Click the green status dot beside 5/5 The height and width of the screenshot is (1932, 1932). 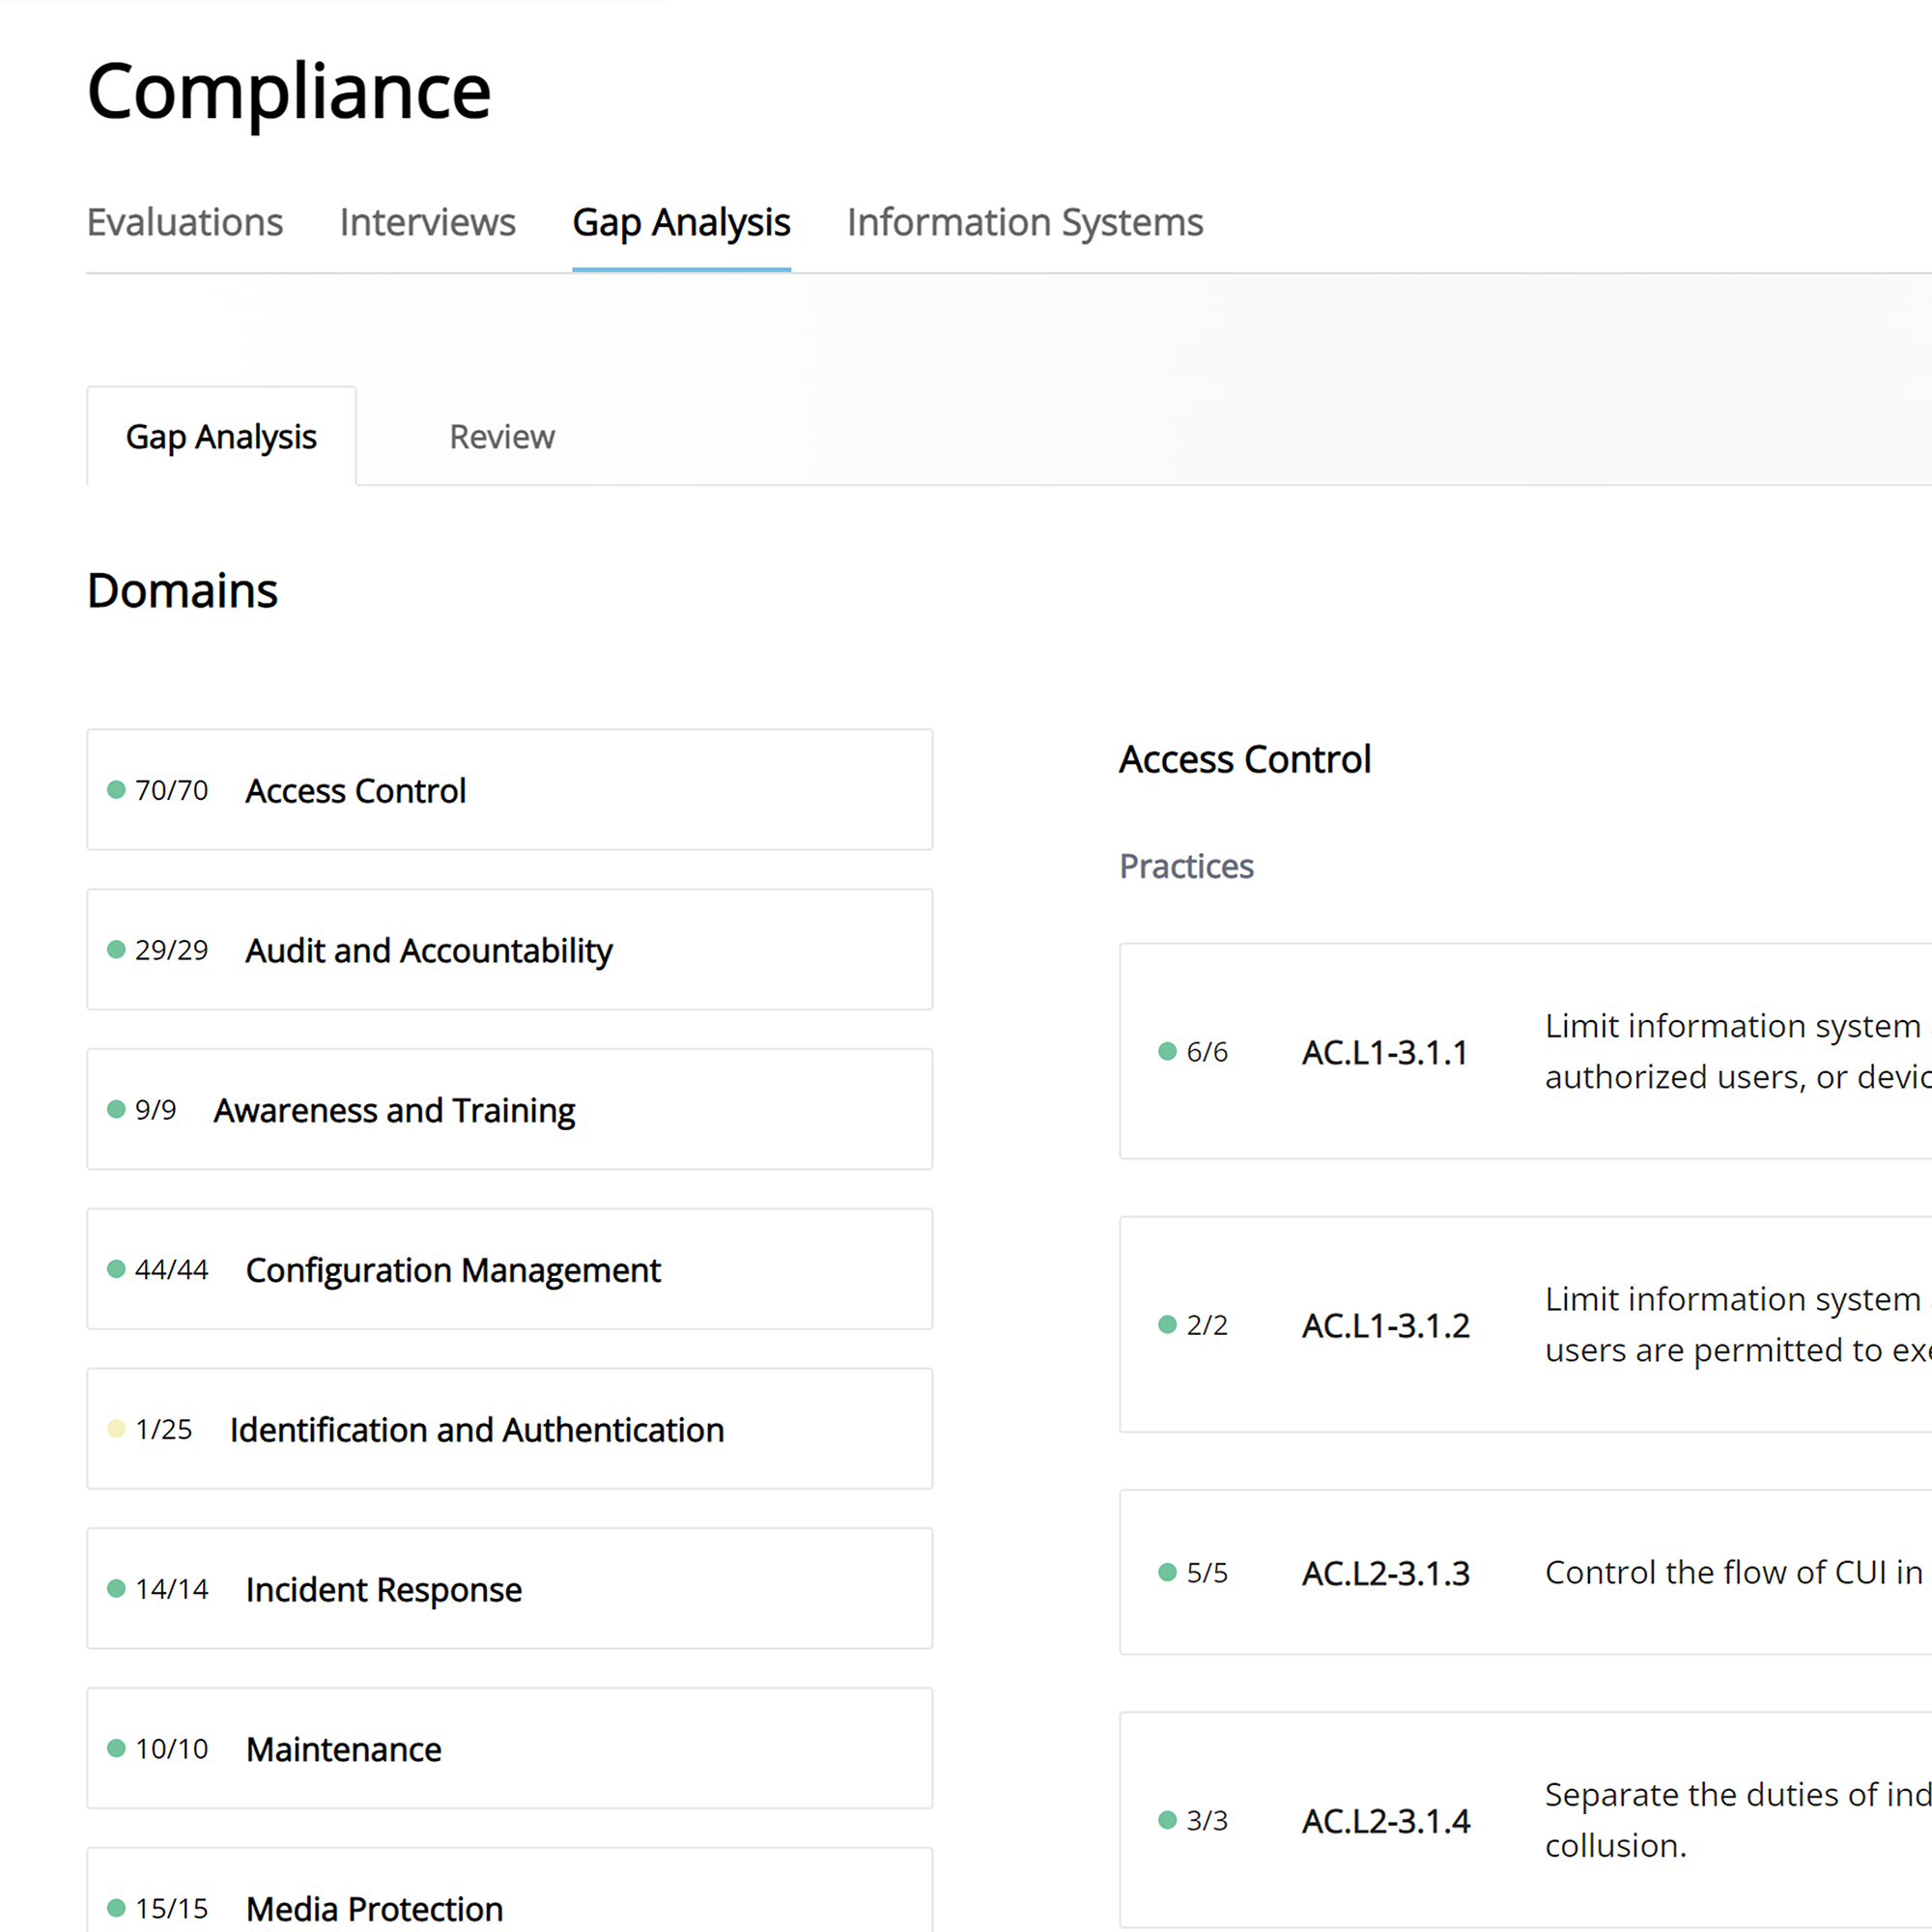click(1167, 1572)
